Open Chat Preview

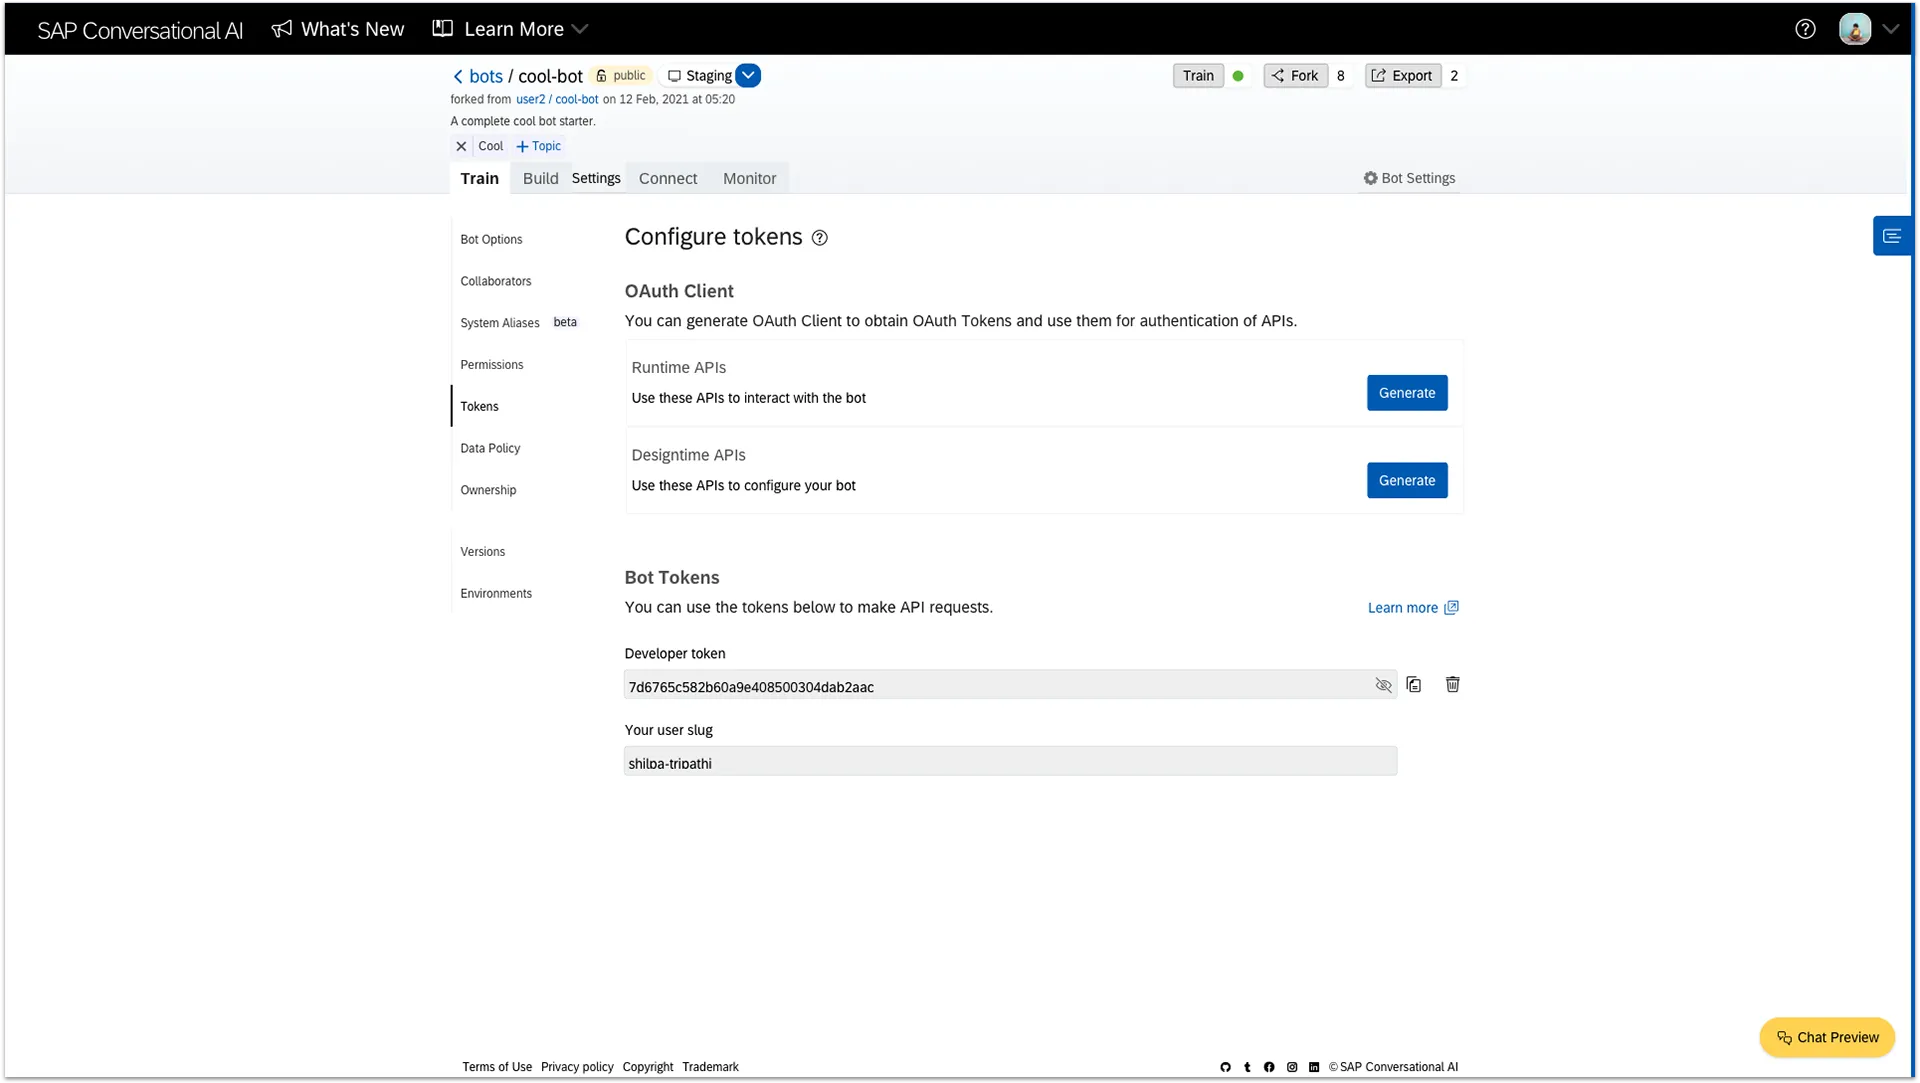[x=1826, y=1037]
